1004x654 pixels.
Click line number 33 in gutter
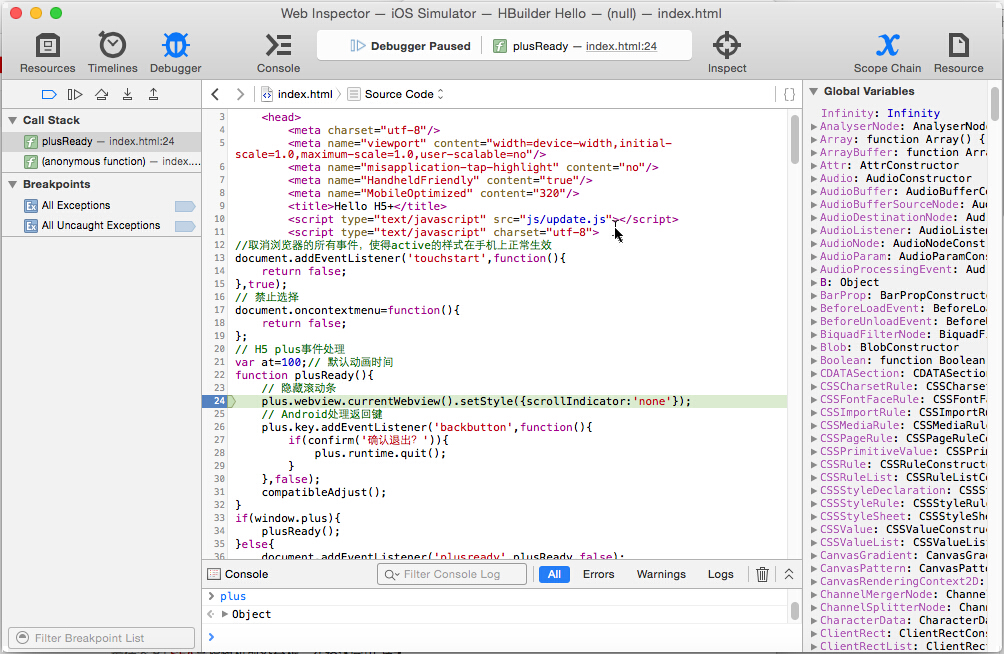219,518
